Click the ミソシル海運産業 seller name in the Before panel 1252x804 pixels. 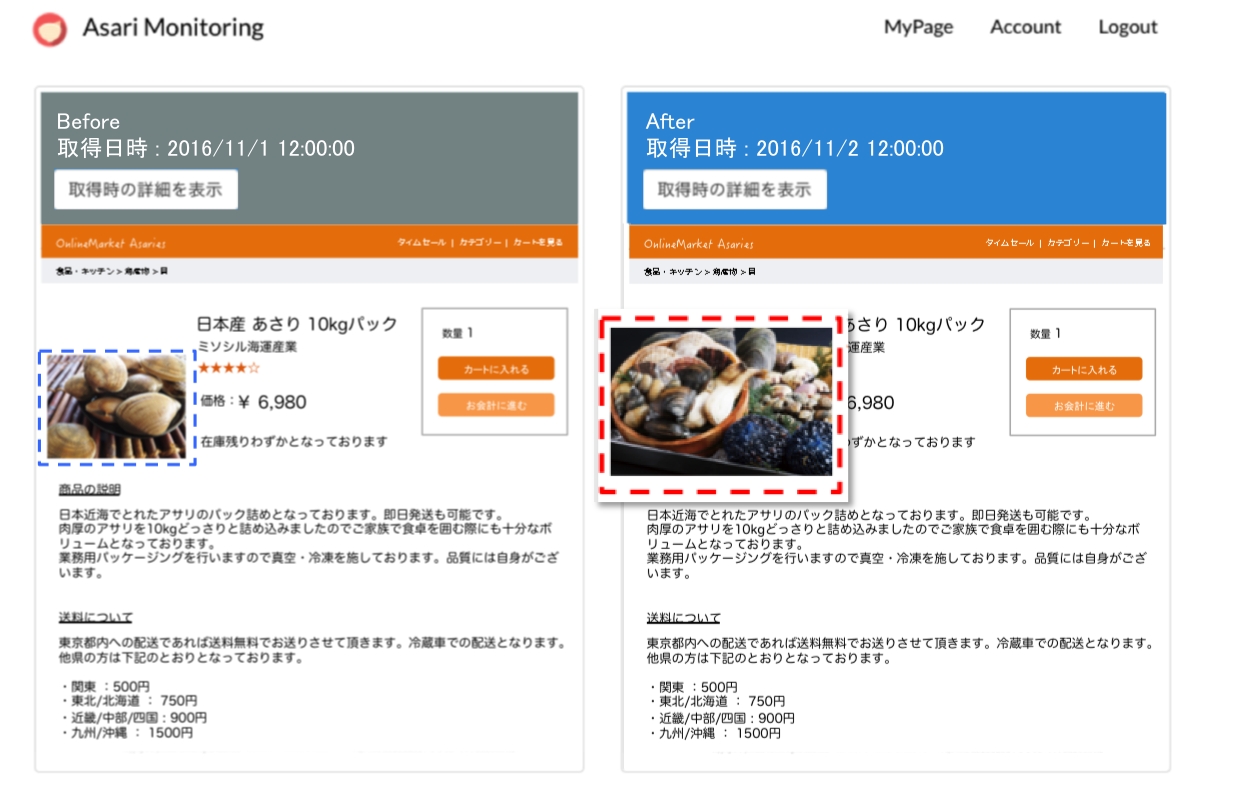[247, 347]
